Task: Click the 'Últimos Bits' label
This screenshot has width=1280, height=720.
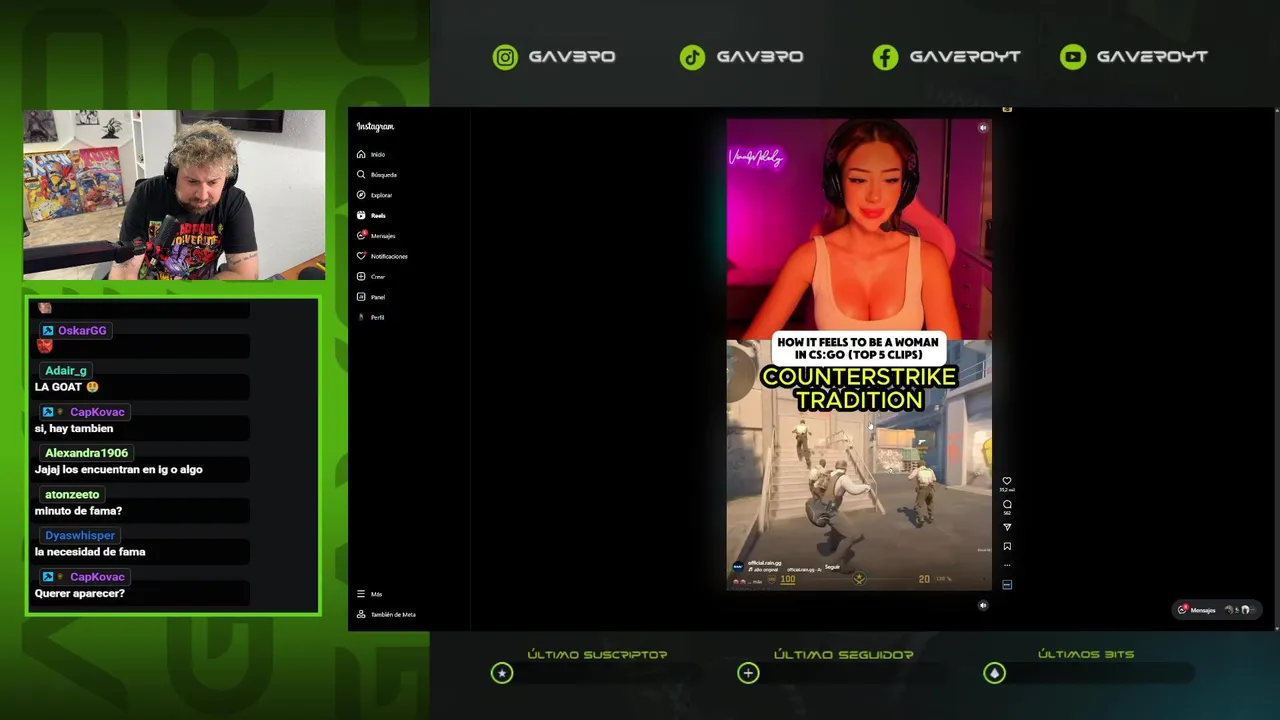Action: [x=1086, y=654]
